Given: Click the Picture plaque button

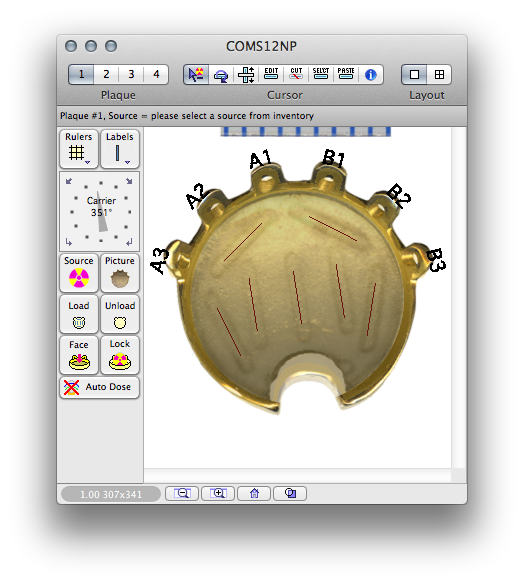Looking at the screenshot, I should tap(120, 273).
